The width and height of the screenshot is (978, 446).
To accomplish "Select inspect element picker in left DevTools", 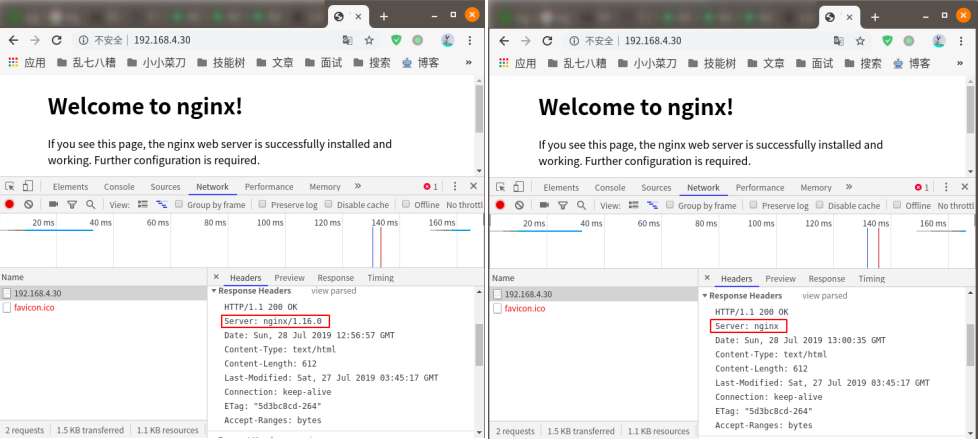I will (x=10, y=187).
